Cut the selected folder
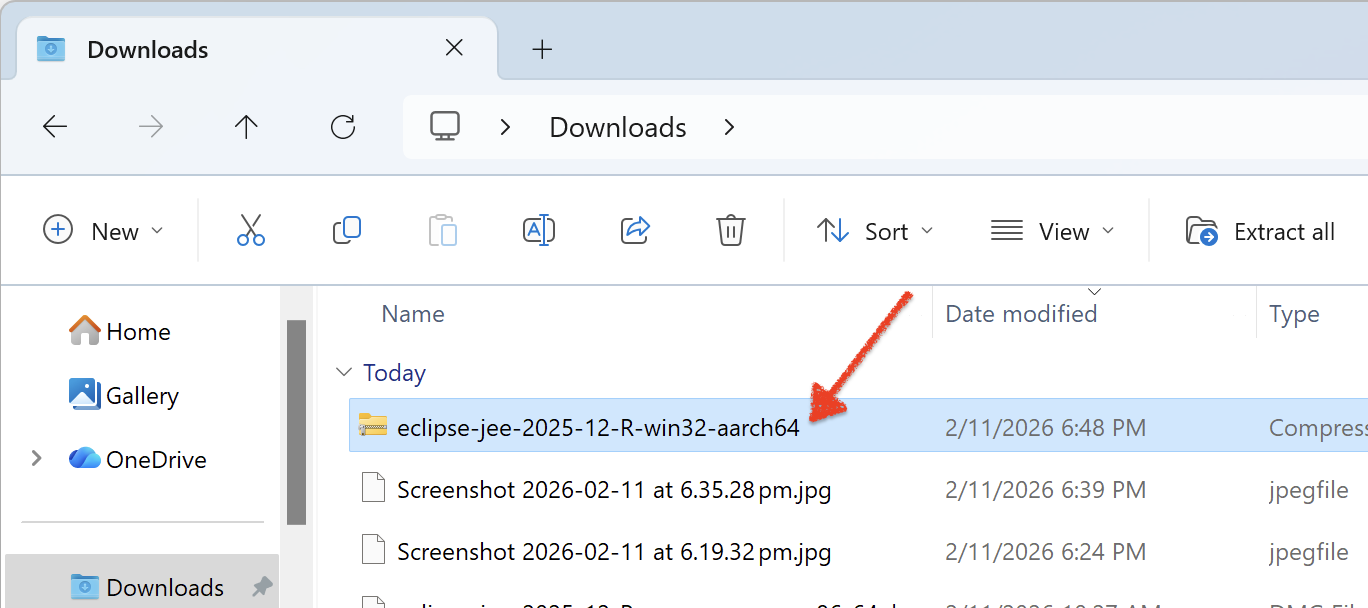Screen dimensions: 1368x608 (x=250, y=230)
